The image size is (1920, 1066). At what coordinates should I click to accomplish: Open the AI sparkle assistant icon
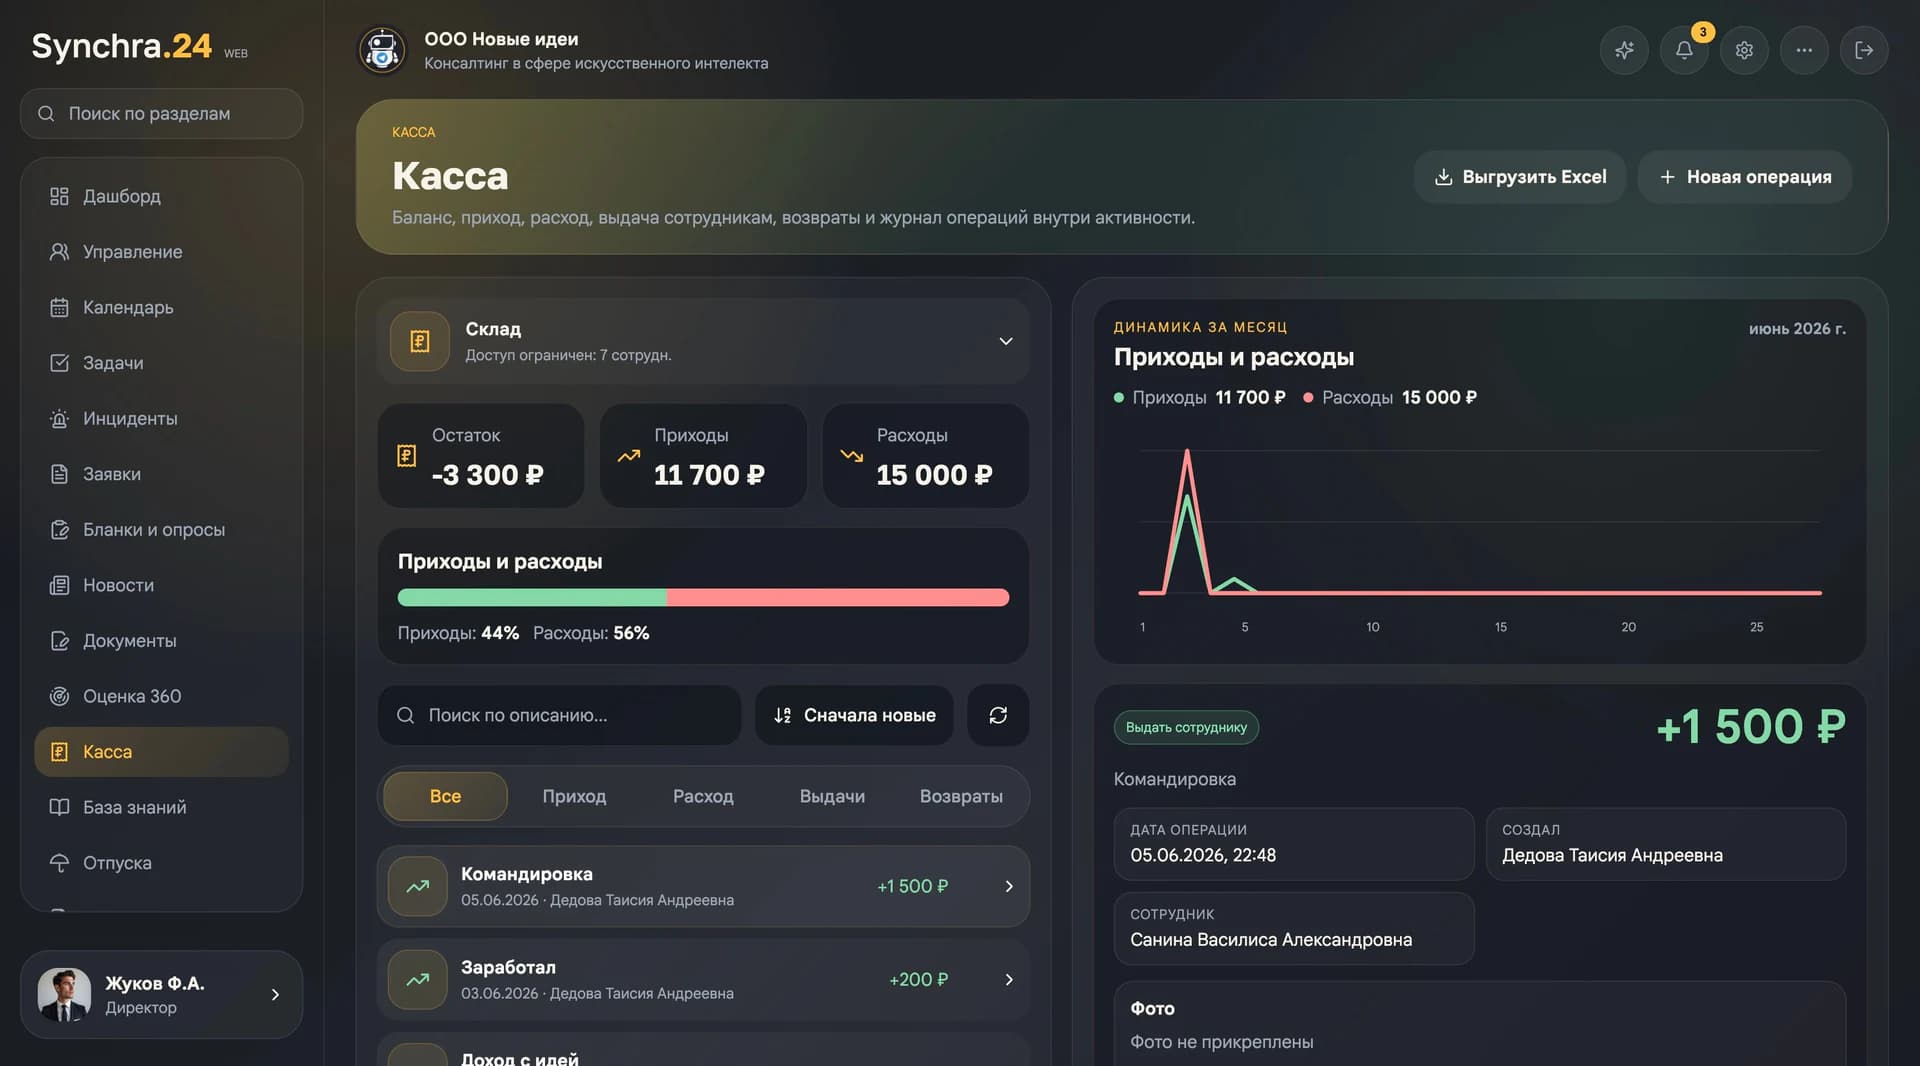(x=1624, y=50)
